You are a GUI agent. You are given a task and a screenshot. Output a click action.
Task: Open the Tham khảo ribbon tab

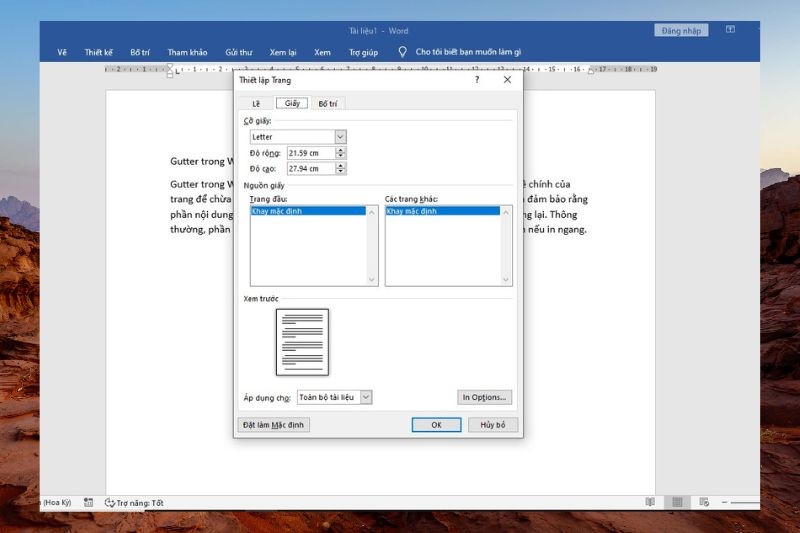(187, 52)
